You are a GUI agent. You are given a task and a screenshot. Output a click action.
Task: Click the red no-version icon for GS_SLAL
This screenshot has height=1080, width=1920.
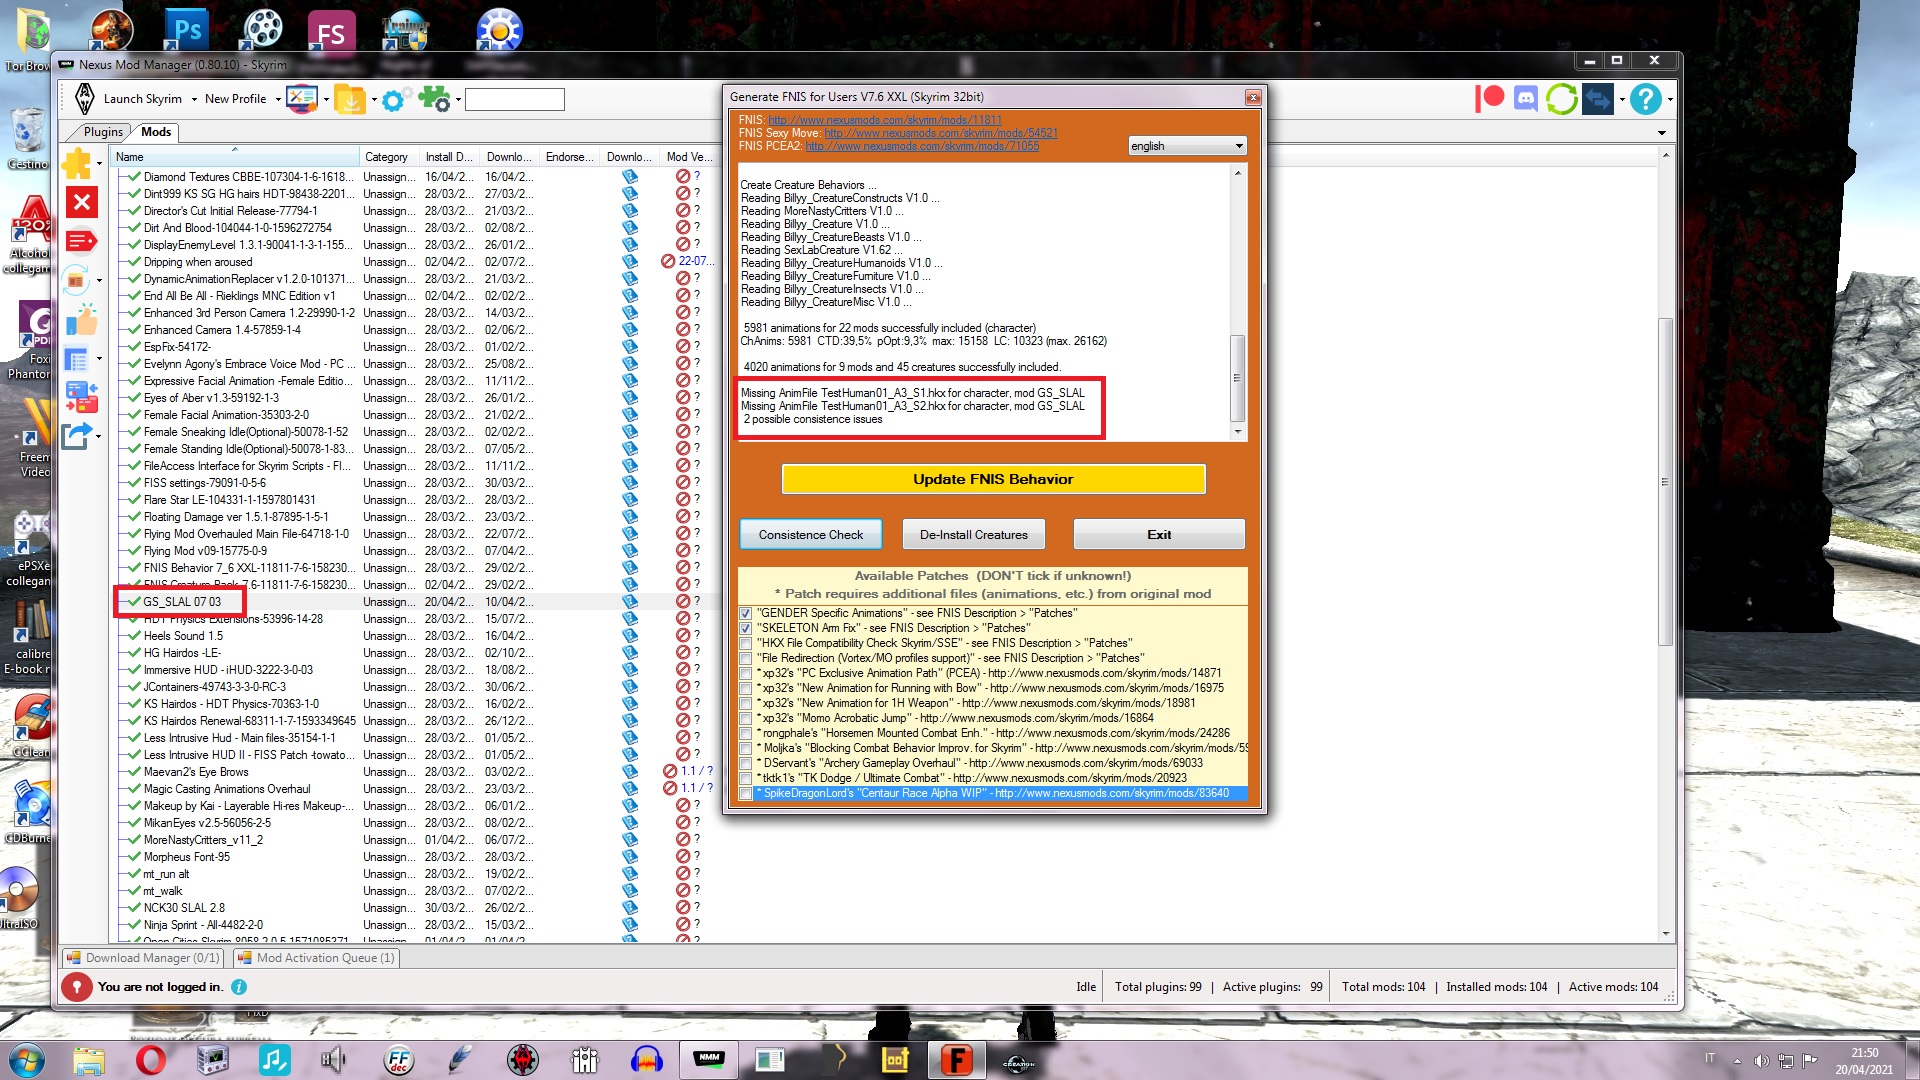683,602
